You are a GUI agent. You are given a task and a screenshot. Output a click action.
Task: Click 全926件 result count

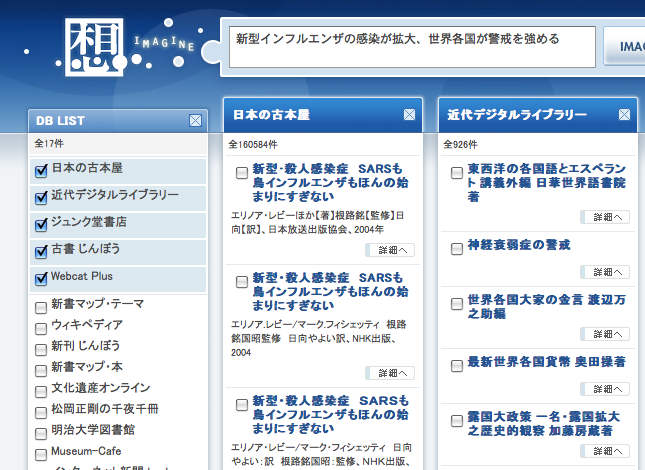coord(460,145)
